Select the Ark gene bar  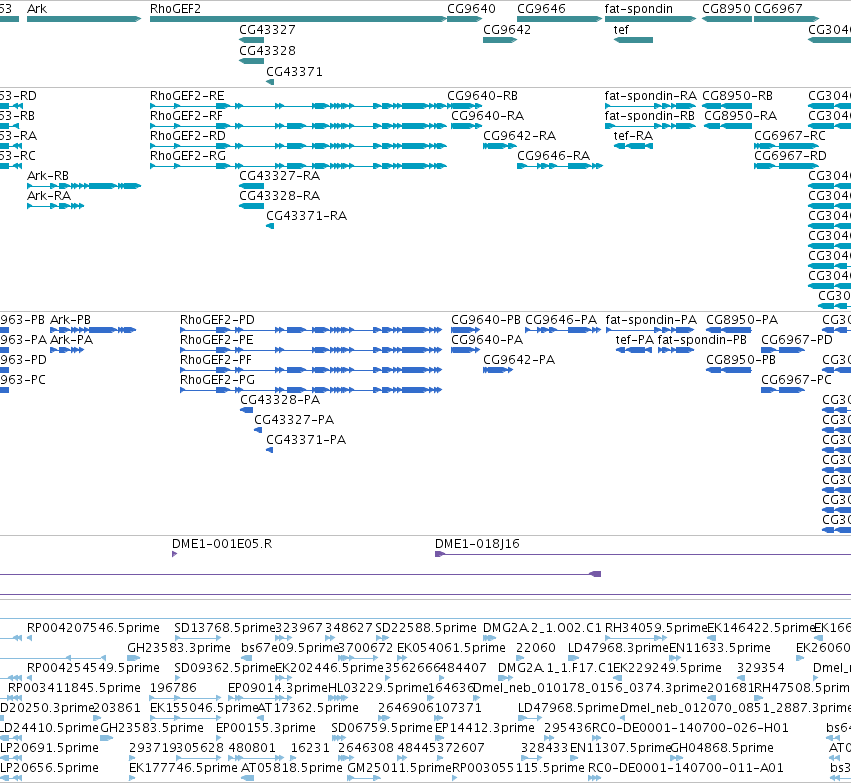click(x=84, y=19)
